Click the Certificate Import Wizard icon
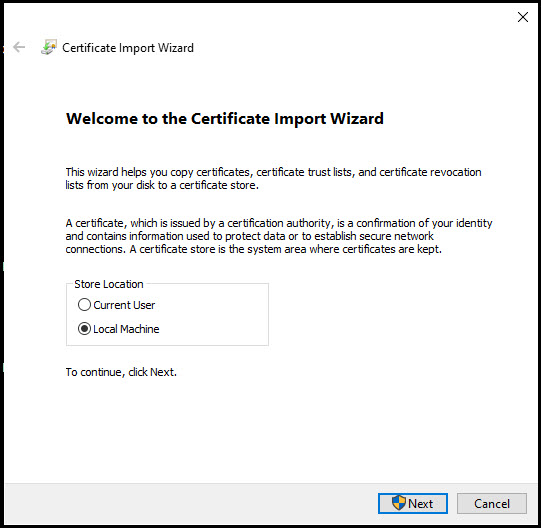Viewport: 541px width, 528px height. pos(49,47)
